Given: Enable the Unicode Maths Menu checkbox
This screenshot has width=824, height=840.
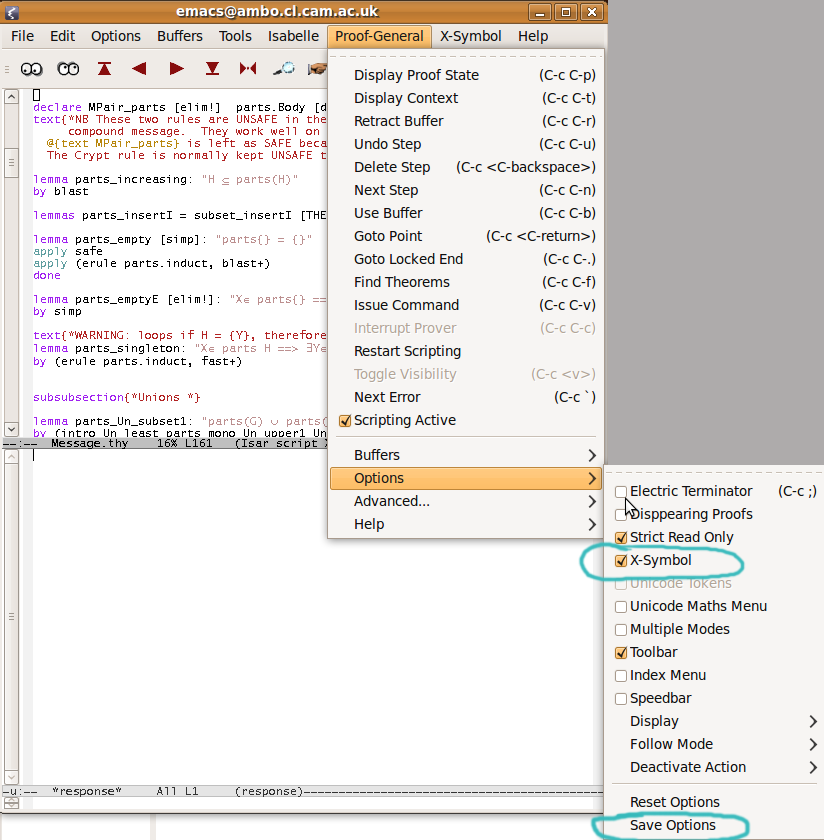Looking at the screenshot, I should pyautogui.click(x=621, y=607).
